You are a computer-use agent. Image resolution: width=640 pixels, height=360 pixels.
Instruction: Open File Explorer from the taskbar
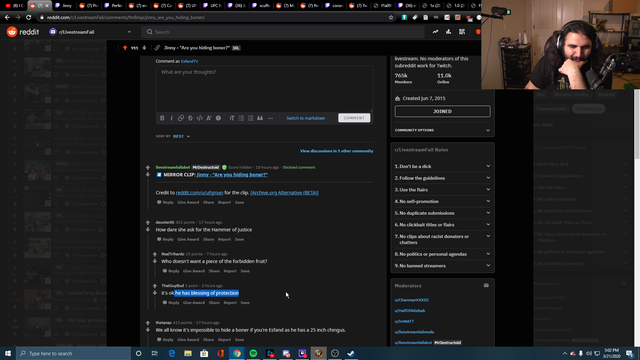click(x=188, y=353)
